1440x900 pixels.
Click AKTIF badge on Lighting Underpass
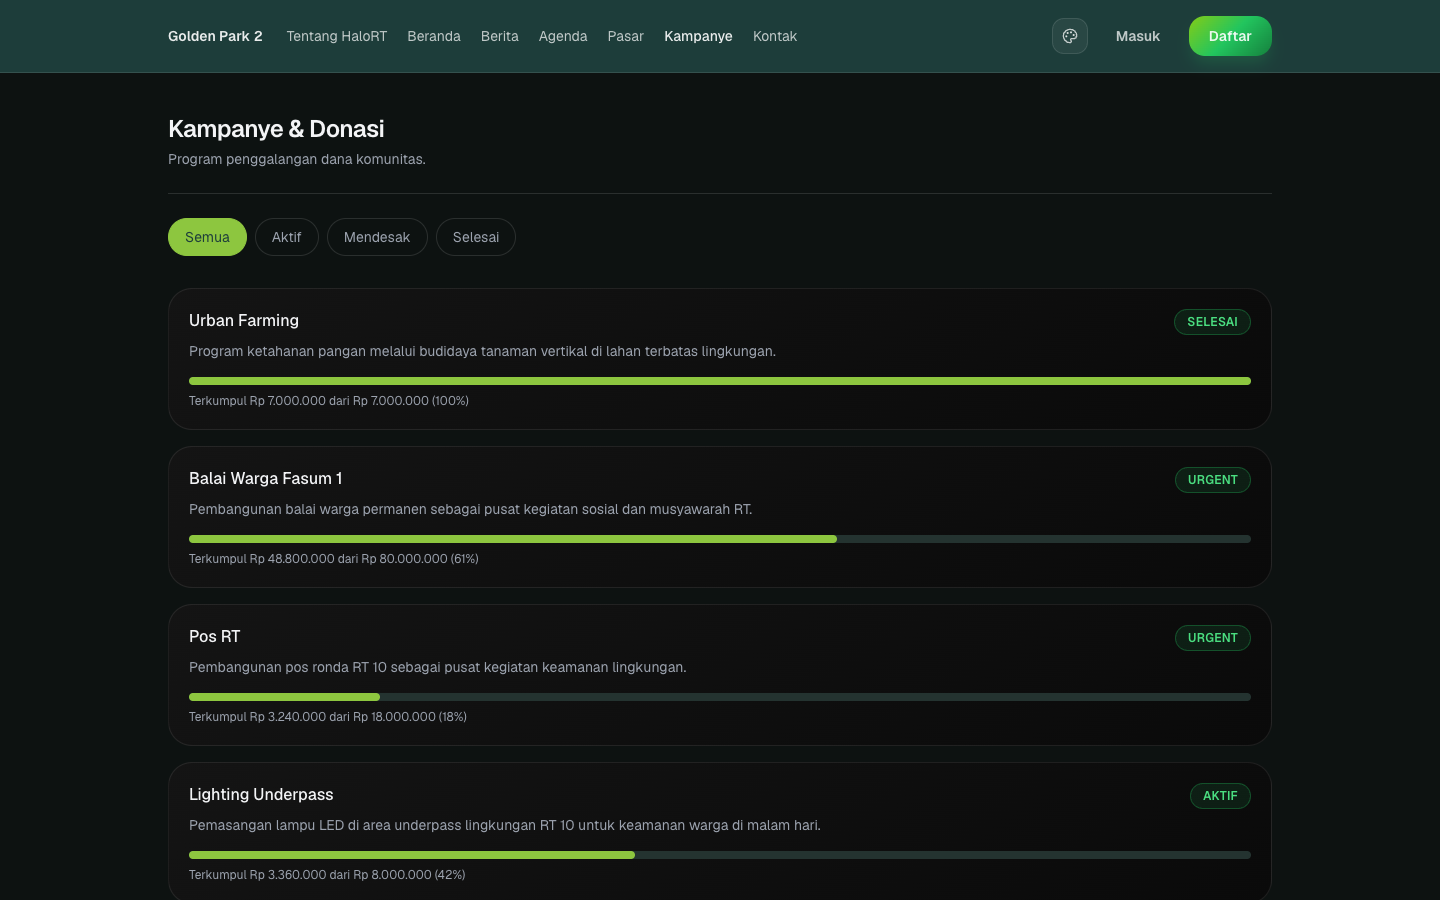coord(1220,796)
